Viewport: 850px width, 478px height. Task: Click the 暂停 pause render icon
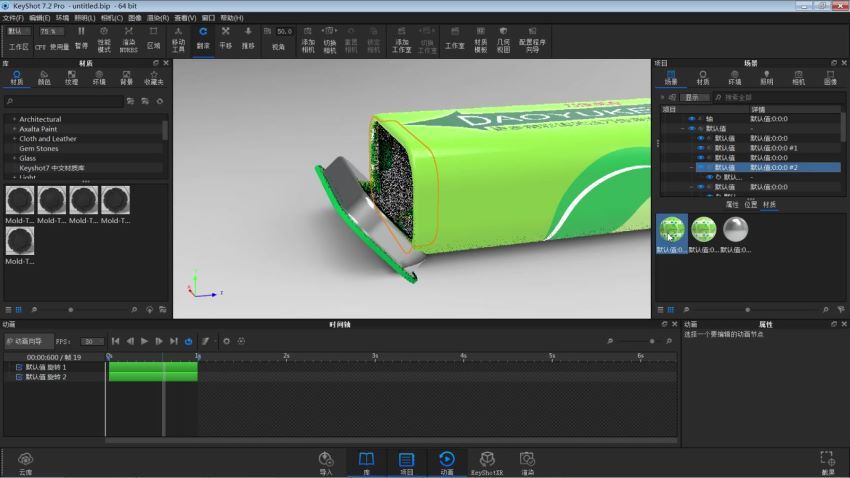pyautogui.click(x=81, y=38)
